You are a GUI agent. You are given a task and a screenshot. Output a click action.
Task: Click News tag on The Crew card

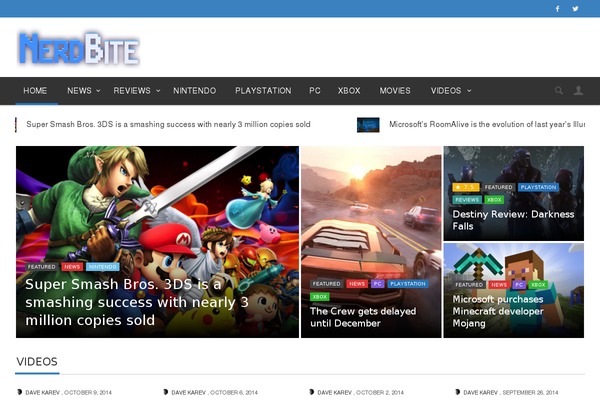[357, 284]
